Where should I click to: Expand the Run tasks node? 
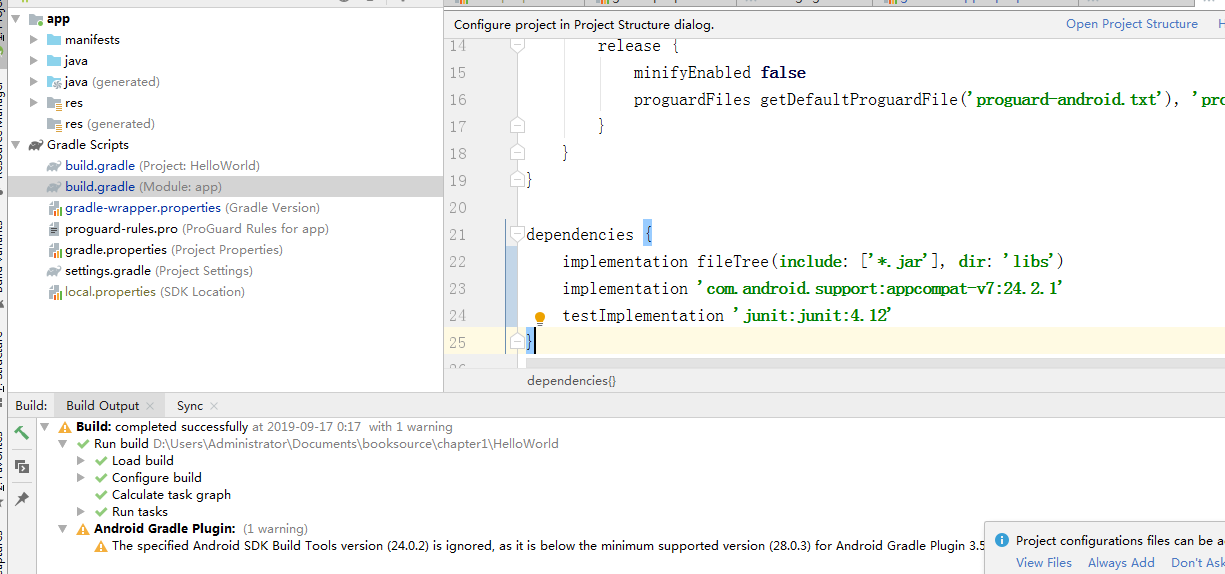click(x=82, y=512)
